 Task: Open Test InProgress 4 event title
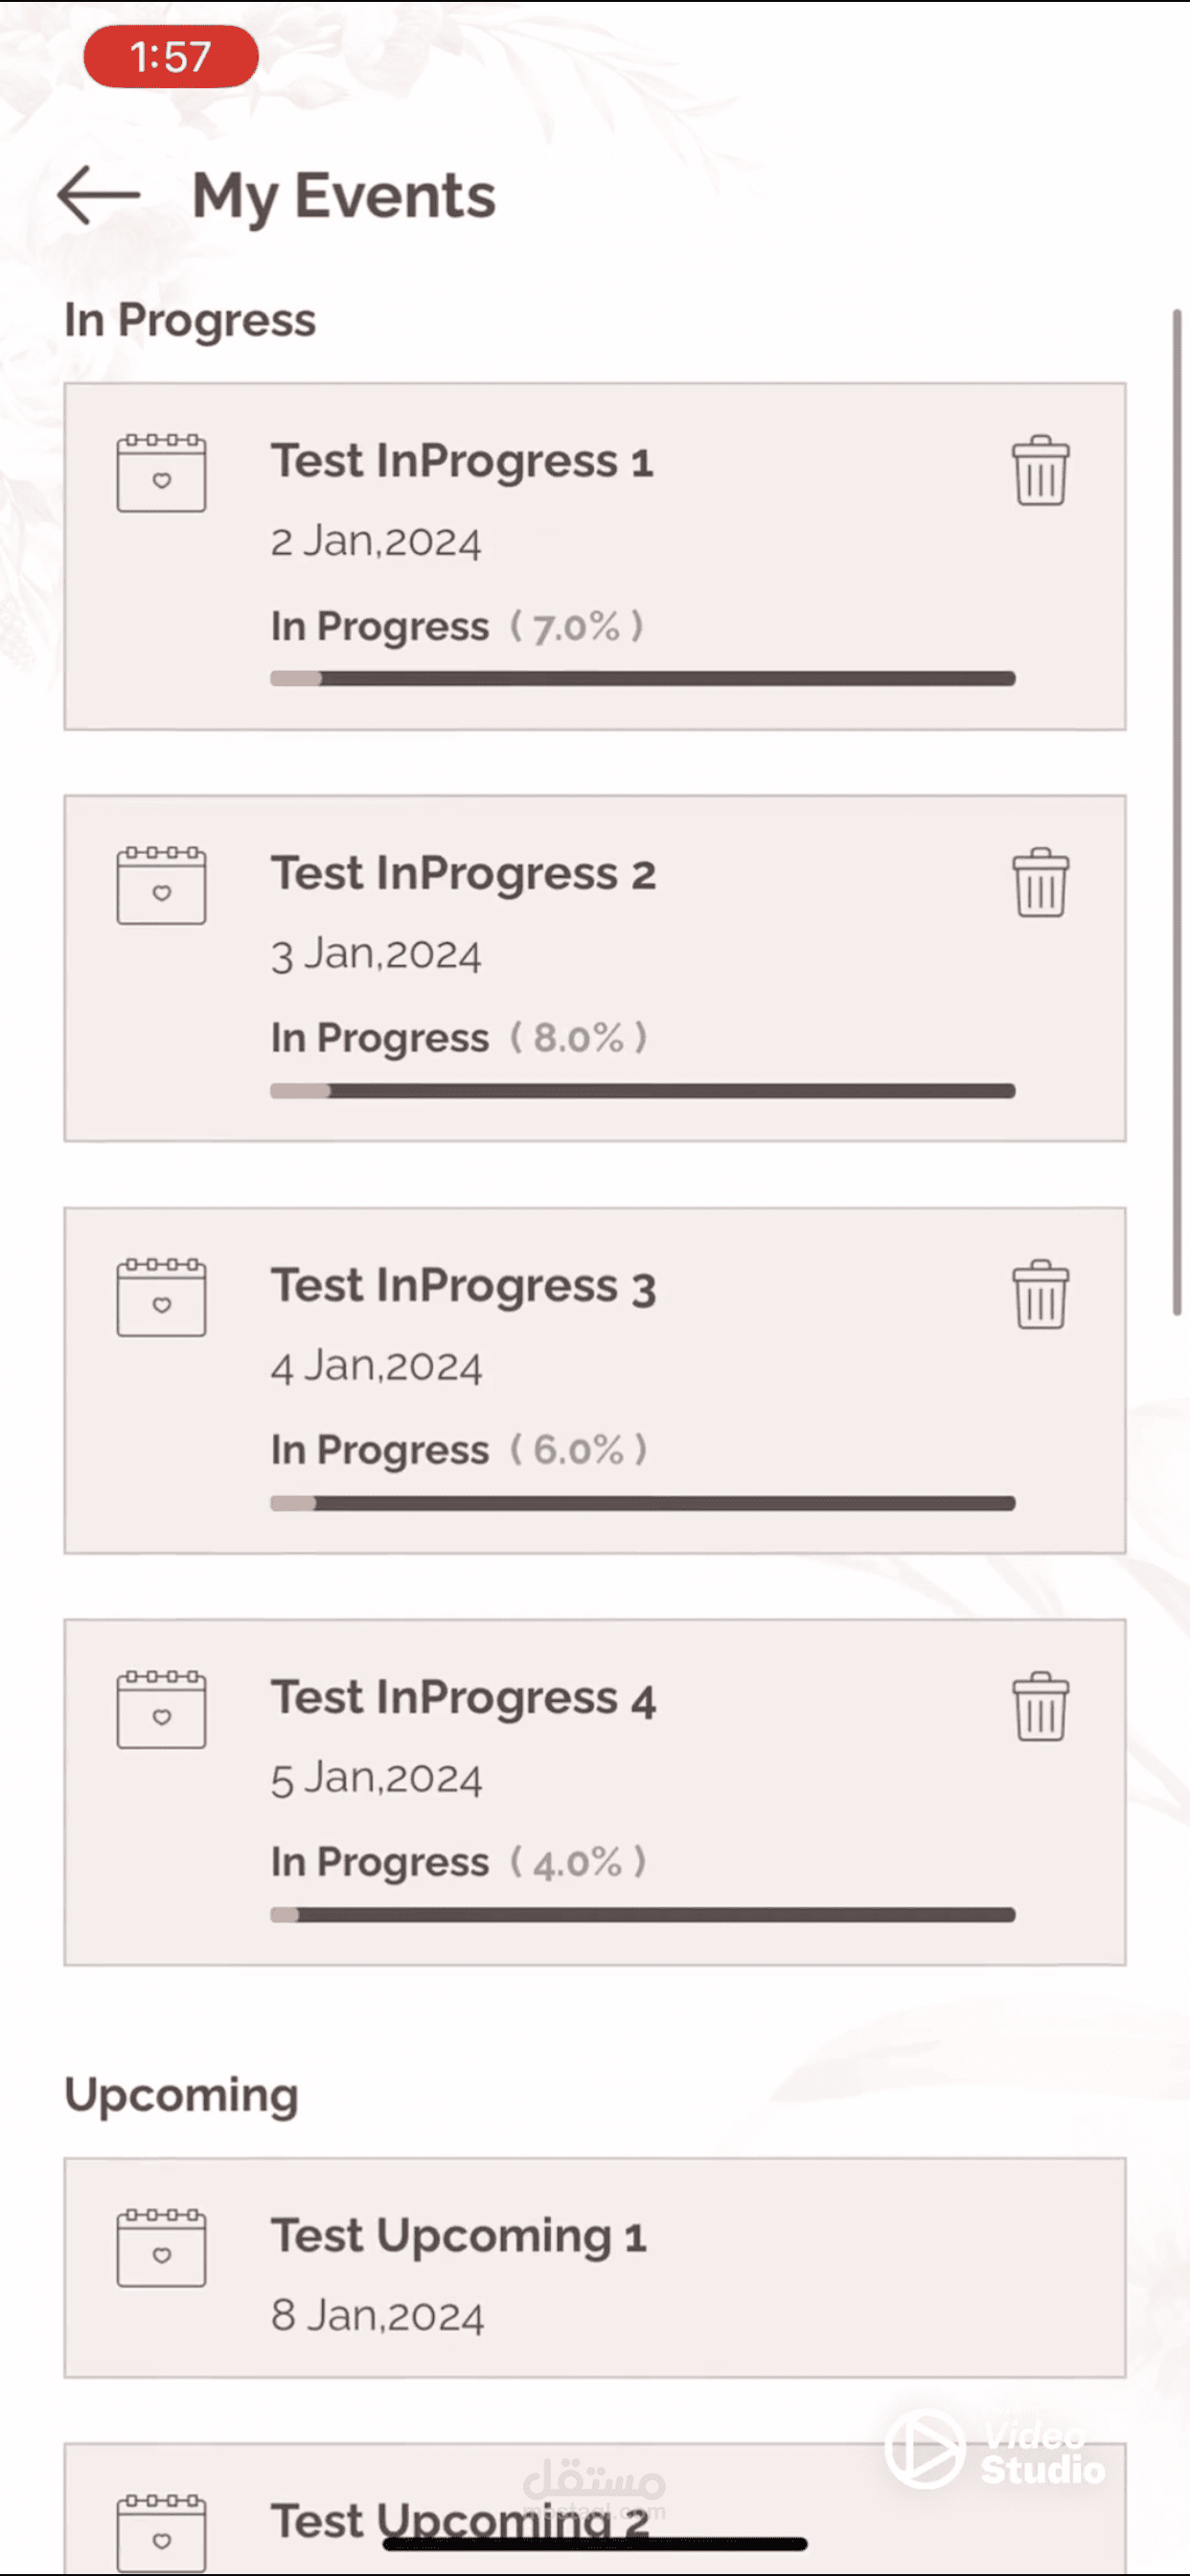pyautogui.click(x=463, y=1698)
